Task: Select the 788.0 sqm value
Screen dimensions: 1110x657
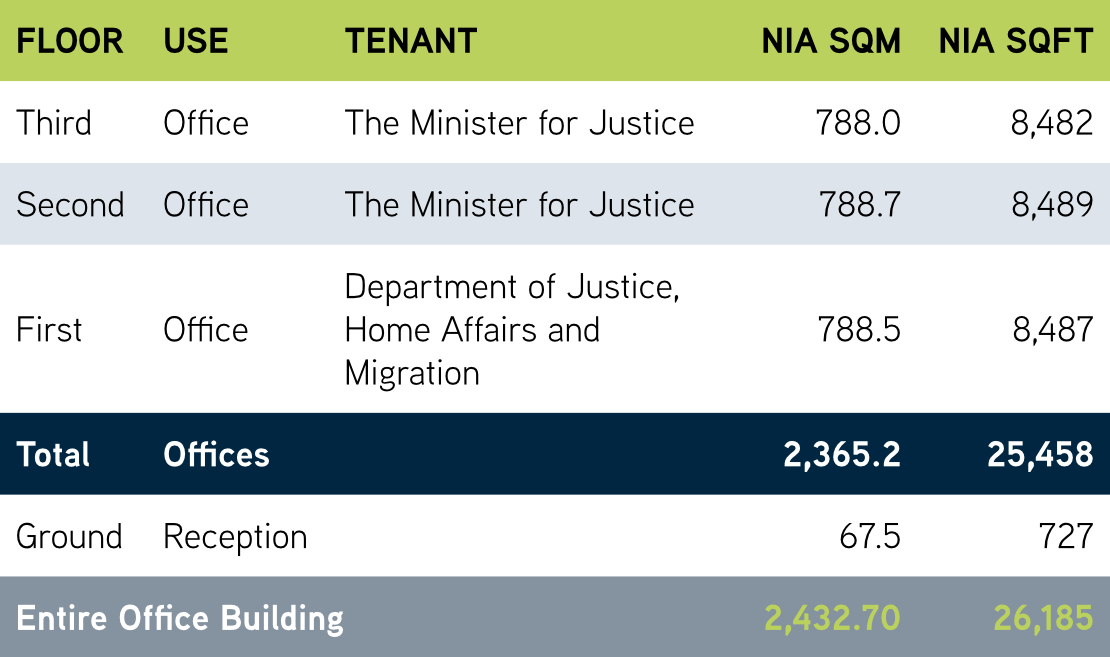Action: tap(858, 123)
